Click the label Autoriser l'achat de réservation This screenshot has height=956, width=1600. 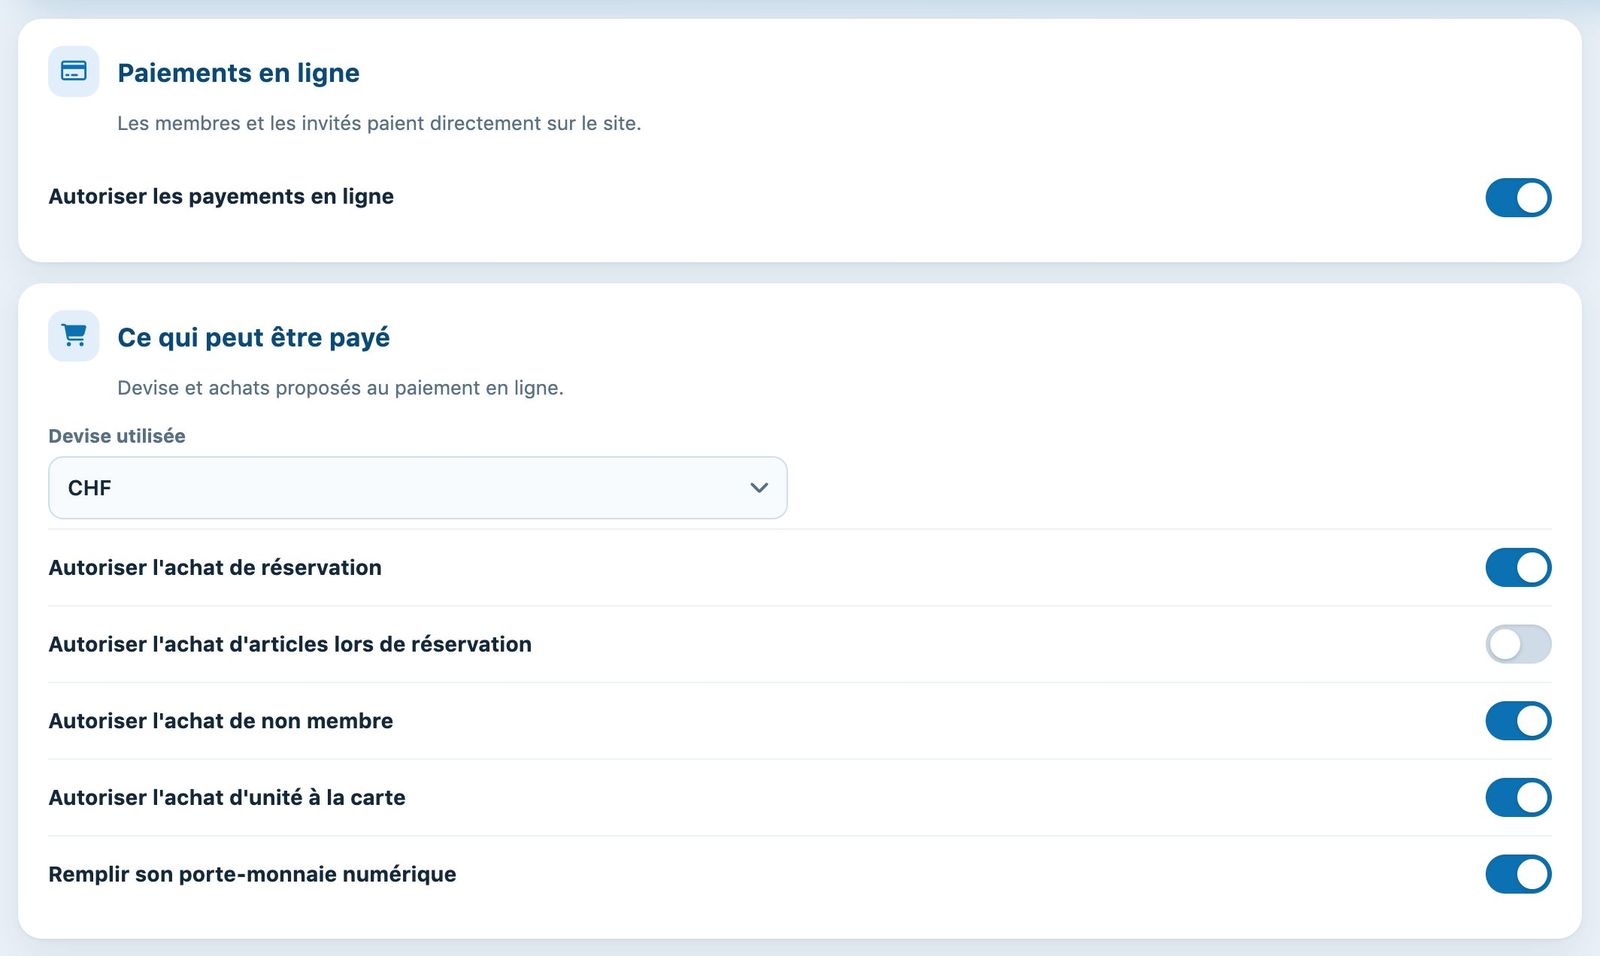215,568
